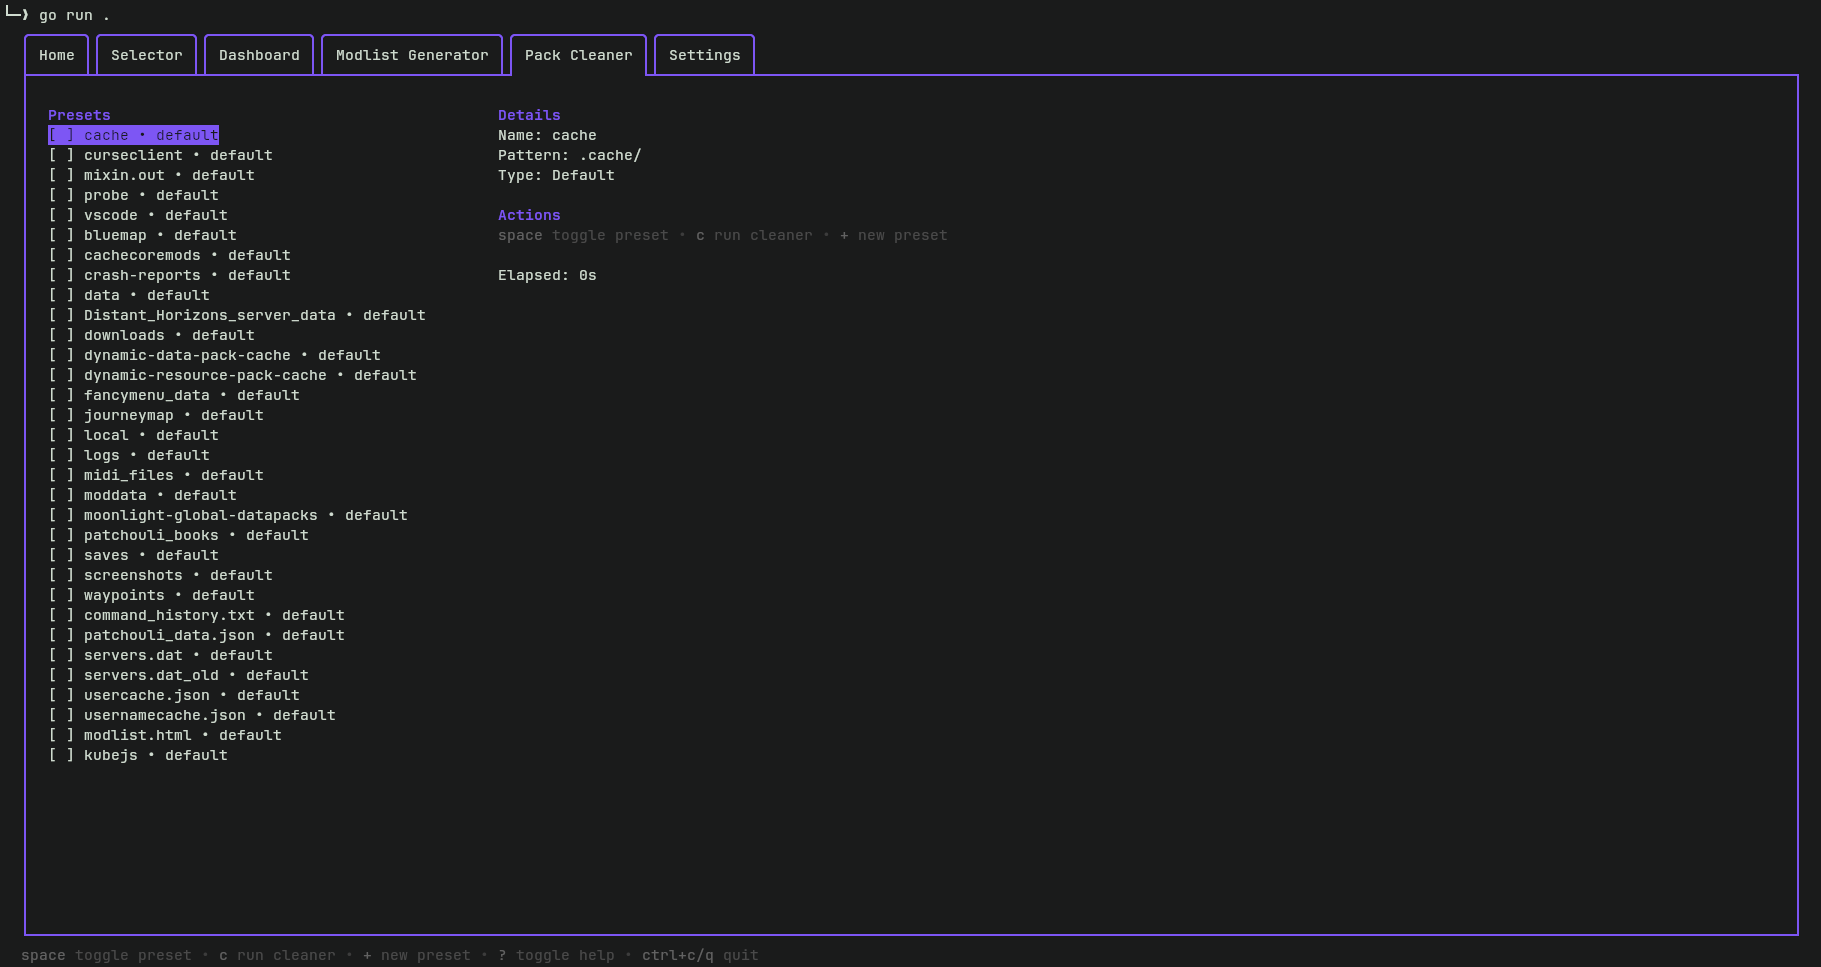Toggle the cache preset checkbox
Screen dimensions: 1821x967
coord(61,135)
